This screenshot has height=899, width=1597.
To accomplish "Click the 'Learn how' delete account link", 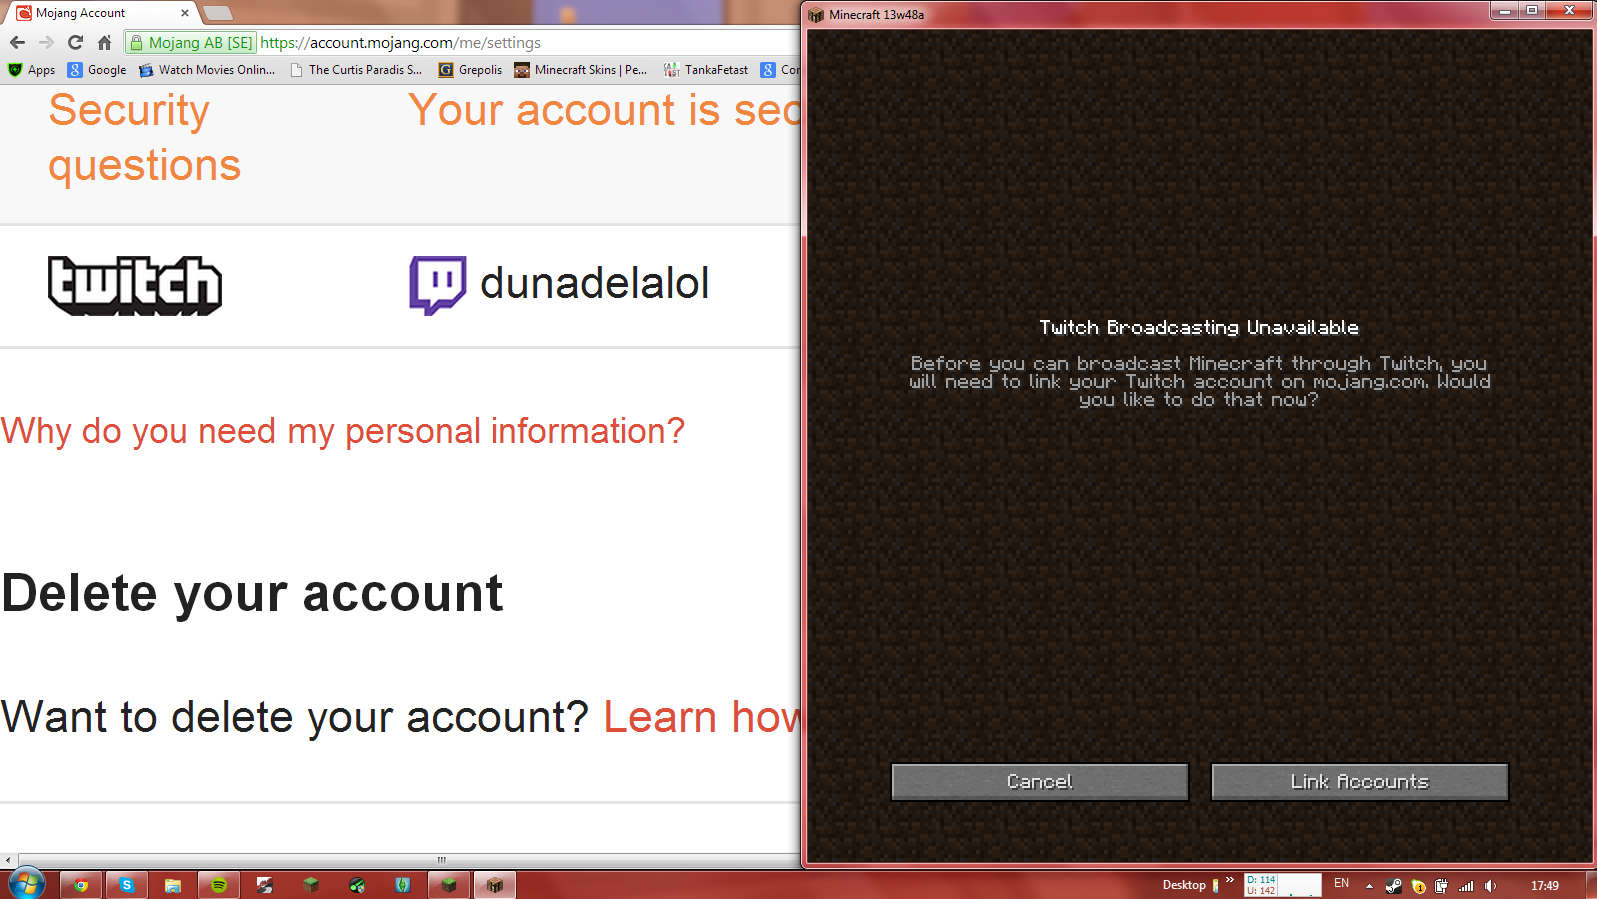I will click(702, 717).
